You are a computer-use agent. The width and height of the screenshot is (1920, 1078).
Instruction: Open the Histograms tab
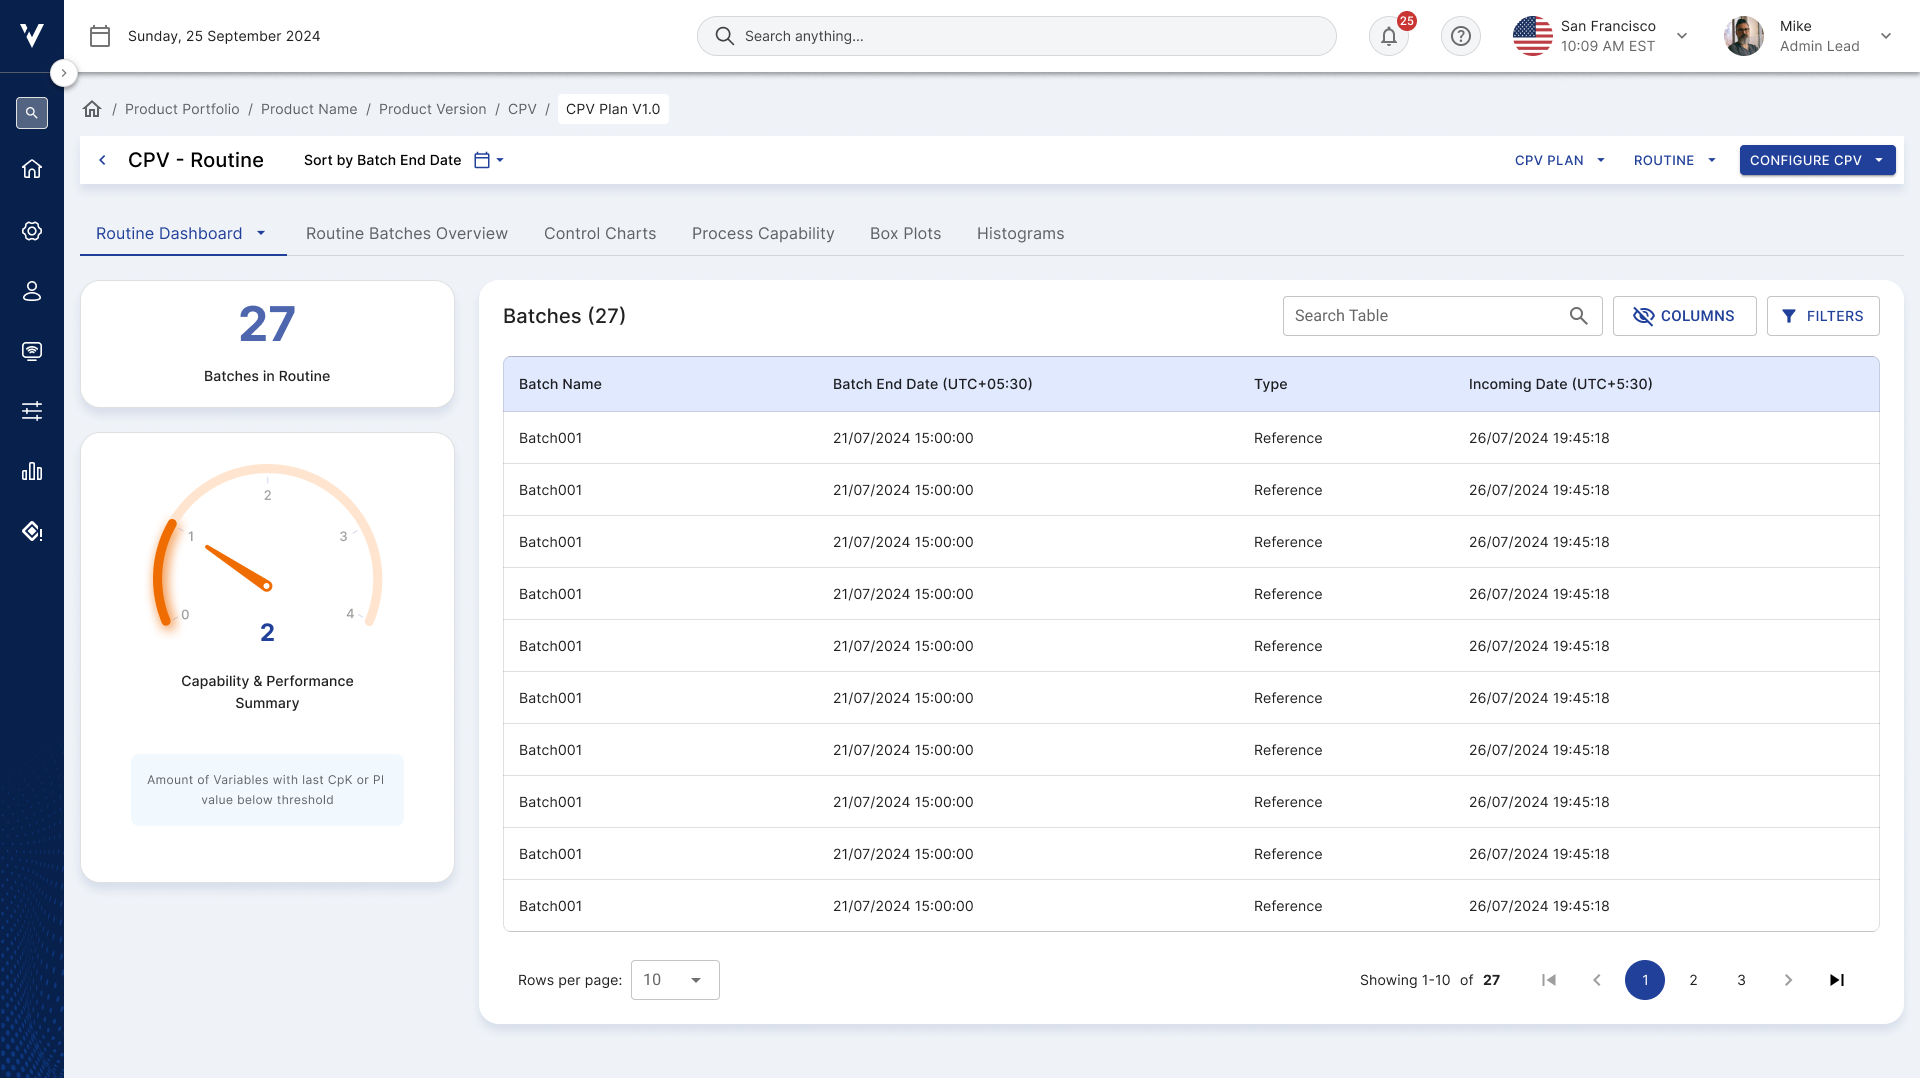1021,233
